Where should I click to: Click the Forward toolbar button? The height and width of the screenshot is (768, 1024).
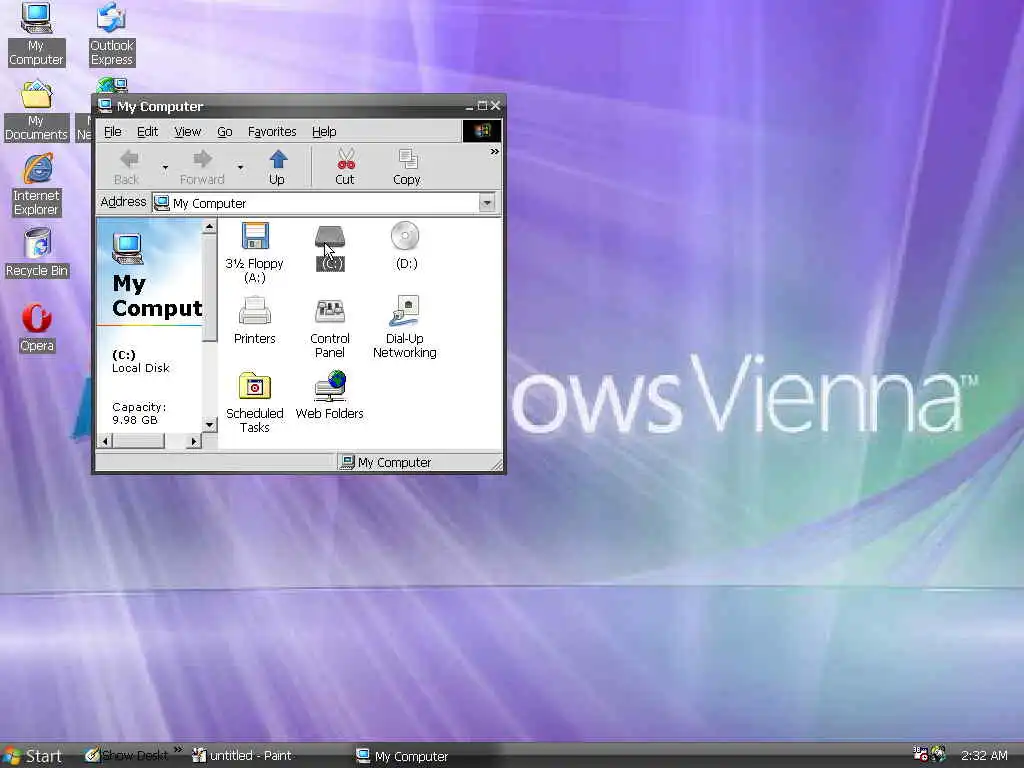pyautogui.click(x=202, y=167)
